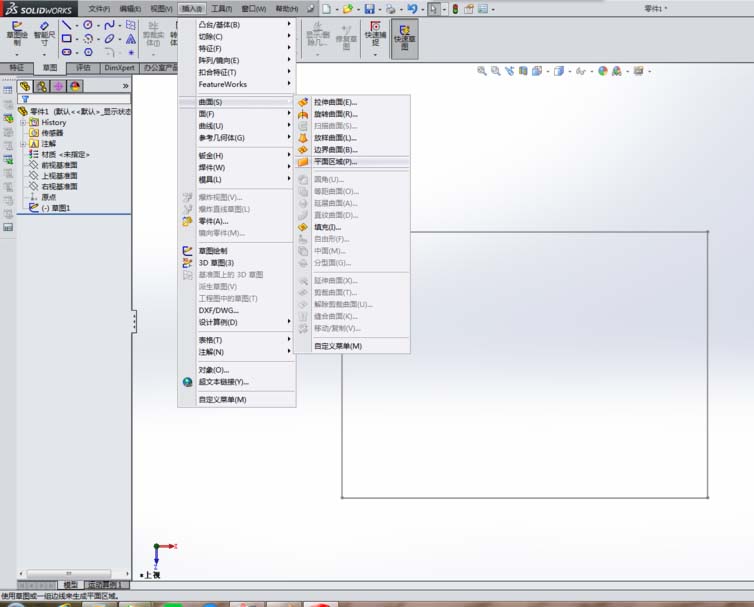This screenshot has width=754, height=607.
Task: Click the Zoom to Area icon
Action: tap(495, 71)
